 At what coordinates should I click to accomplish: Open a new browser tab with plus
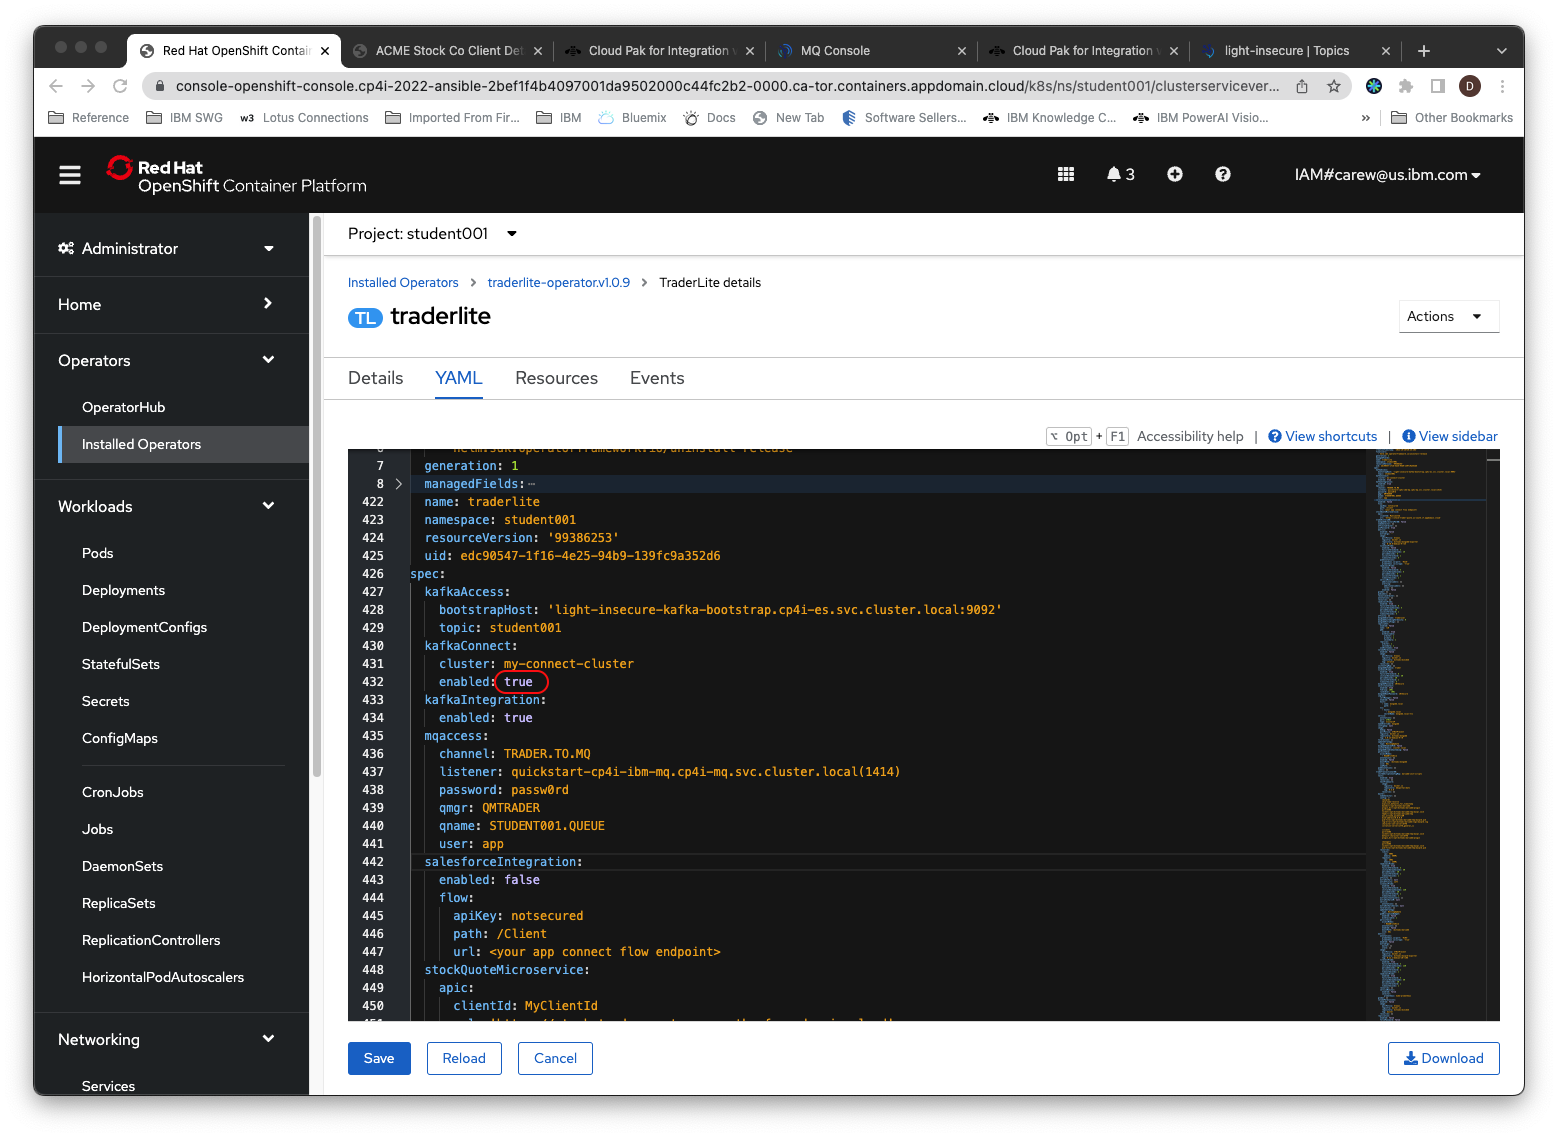tap(1424, 51)
